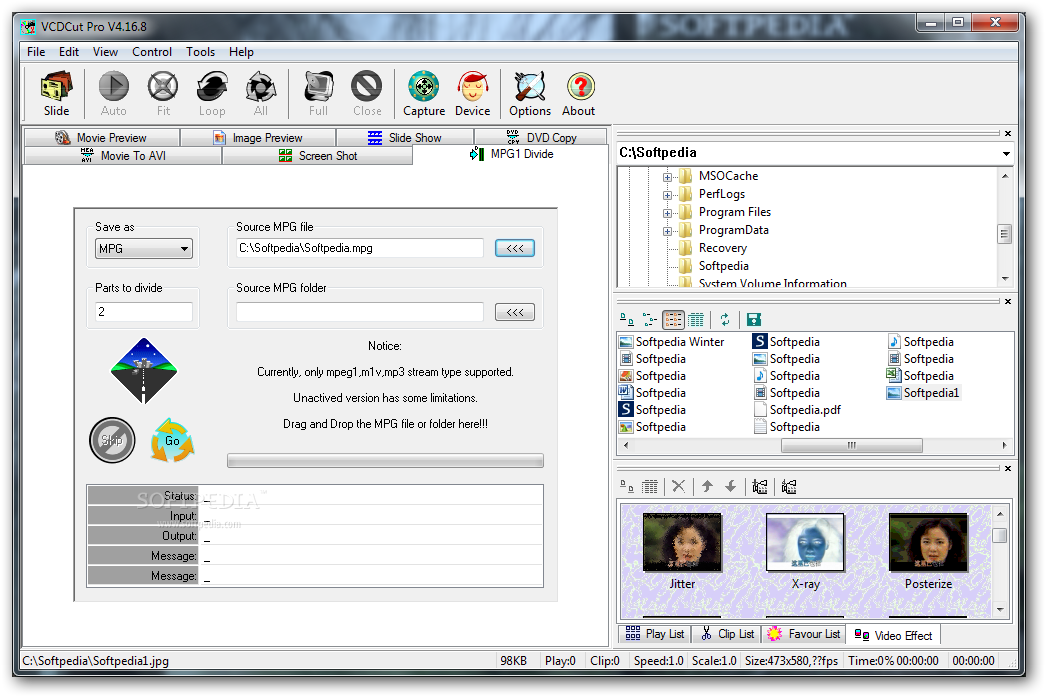
Task: Click the Stop round button
Action: click(112, 440)
